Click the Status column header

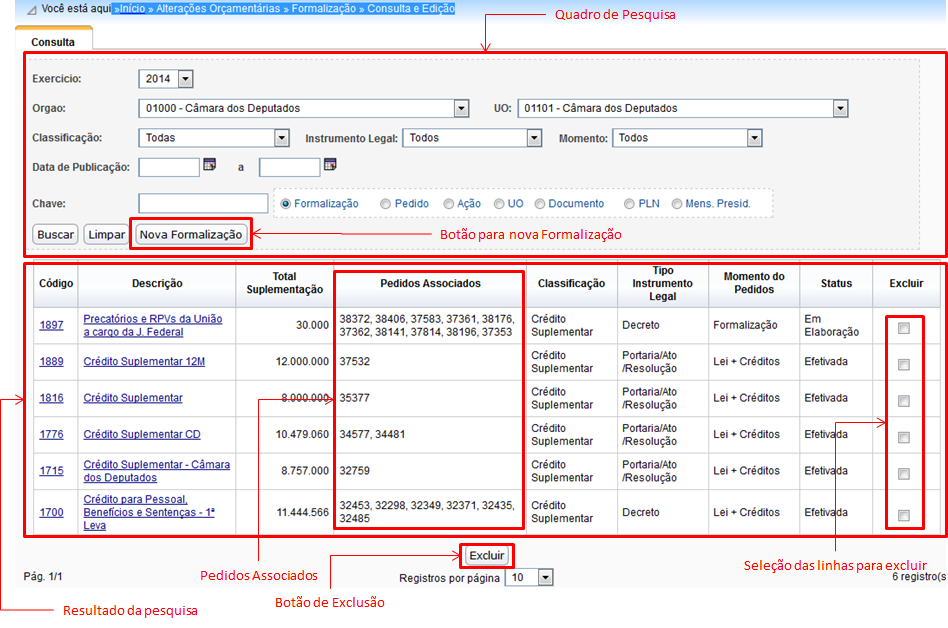pos(836,283)
